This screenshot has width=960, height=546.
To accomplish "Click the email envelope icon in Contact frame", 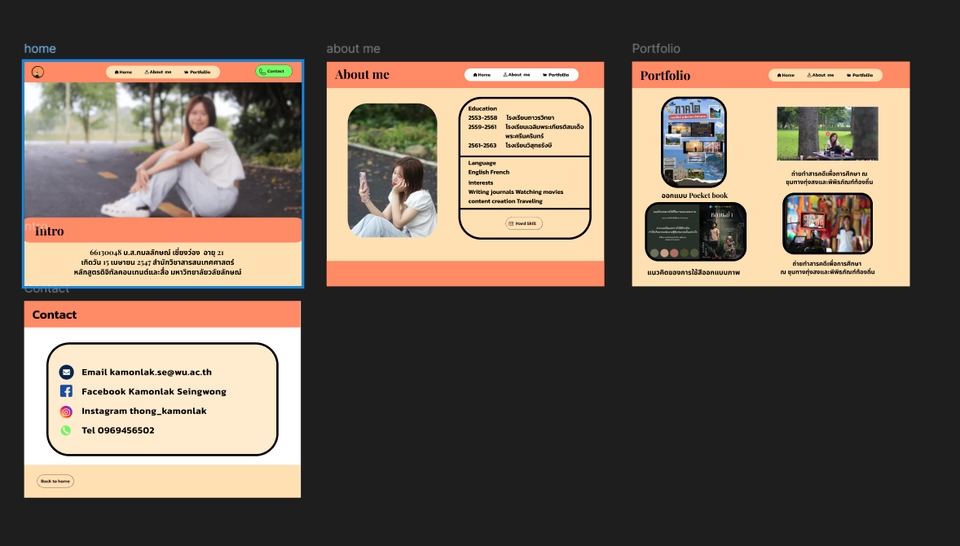I will pyautogui.click(x=66, y=372).
